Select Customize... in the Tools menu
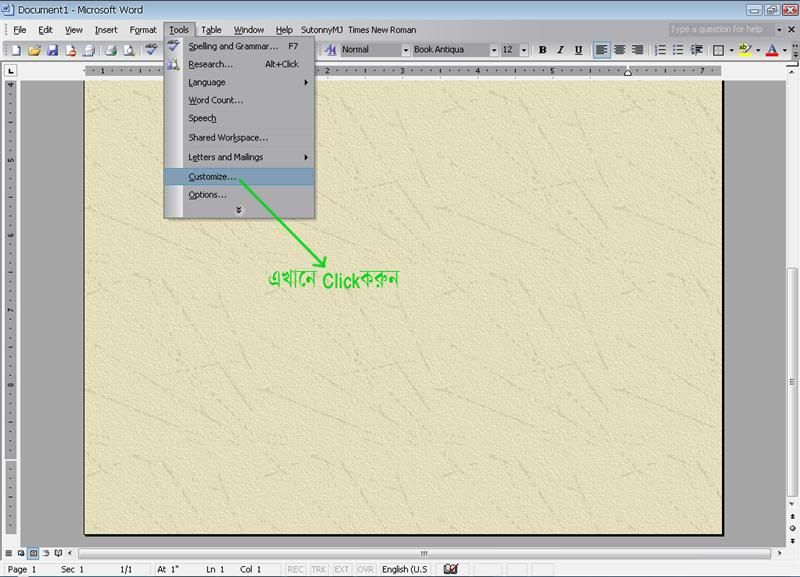The height and width of the screenshot is (577, 800). (x=212, y=176)
